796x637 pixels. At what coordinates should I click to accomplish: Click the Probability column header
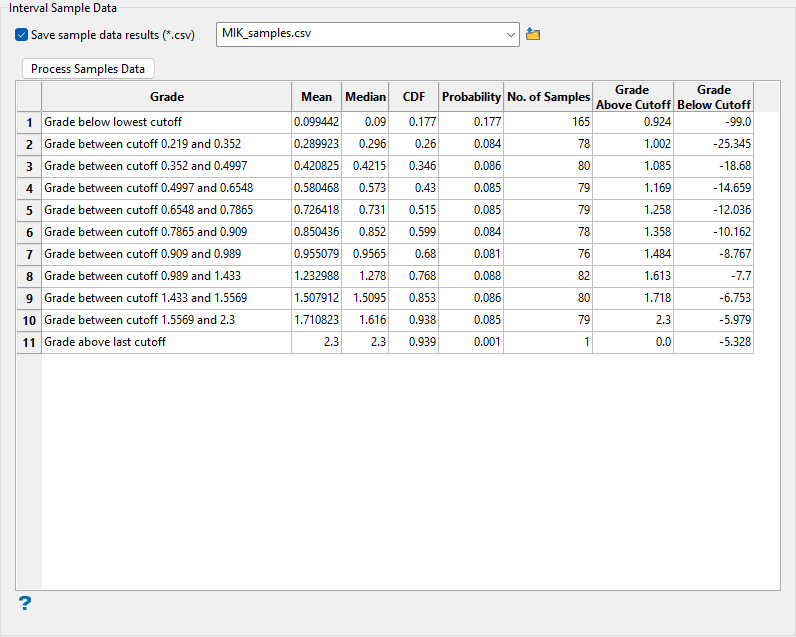tap(471, 97)
